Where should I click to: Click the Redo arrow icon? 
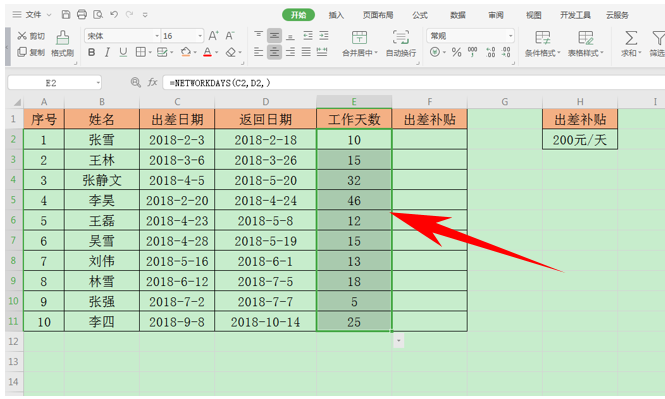(130, 15)
